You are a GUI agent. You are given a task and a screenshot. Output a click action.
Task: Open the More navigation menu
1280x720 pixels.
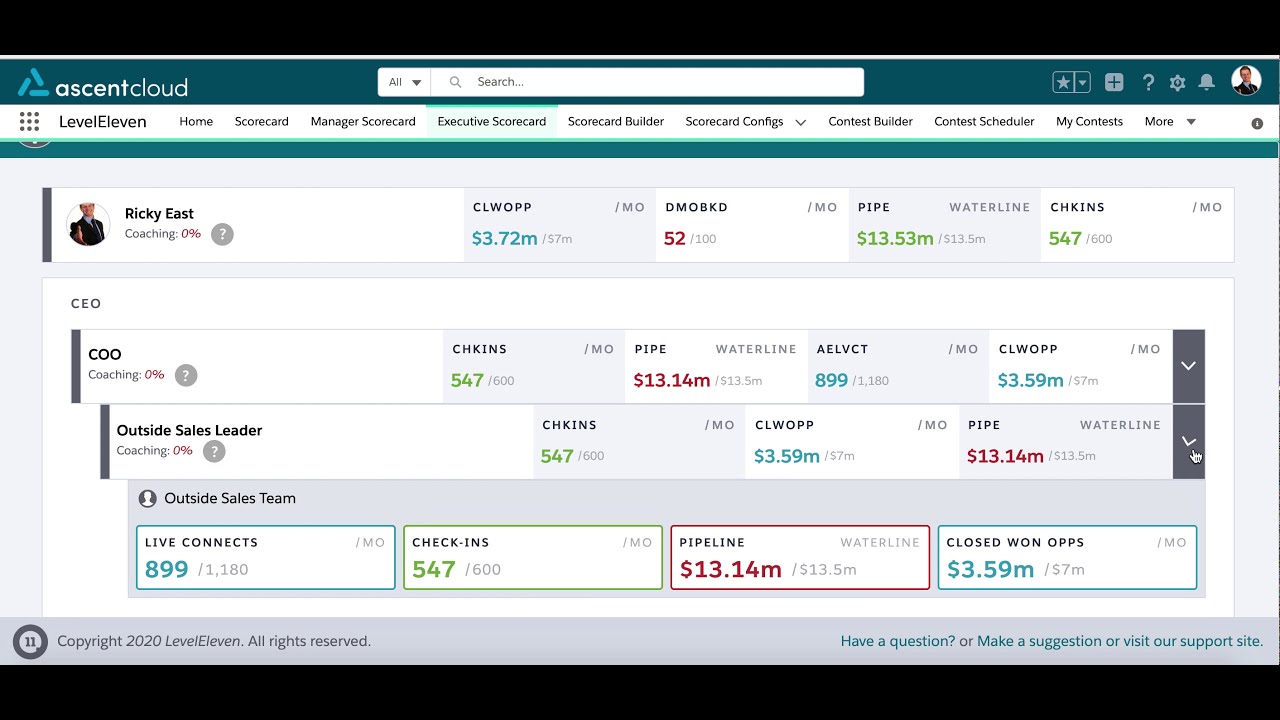1170,121
